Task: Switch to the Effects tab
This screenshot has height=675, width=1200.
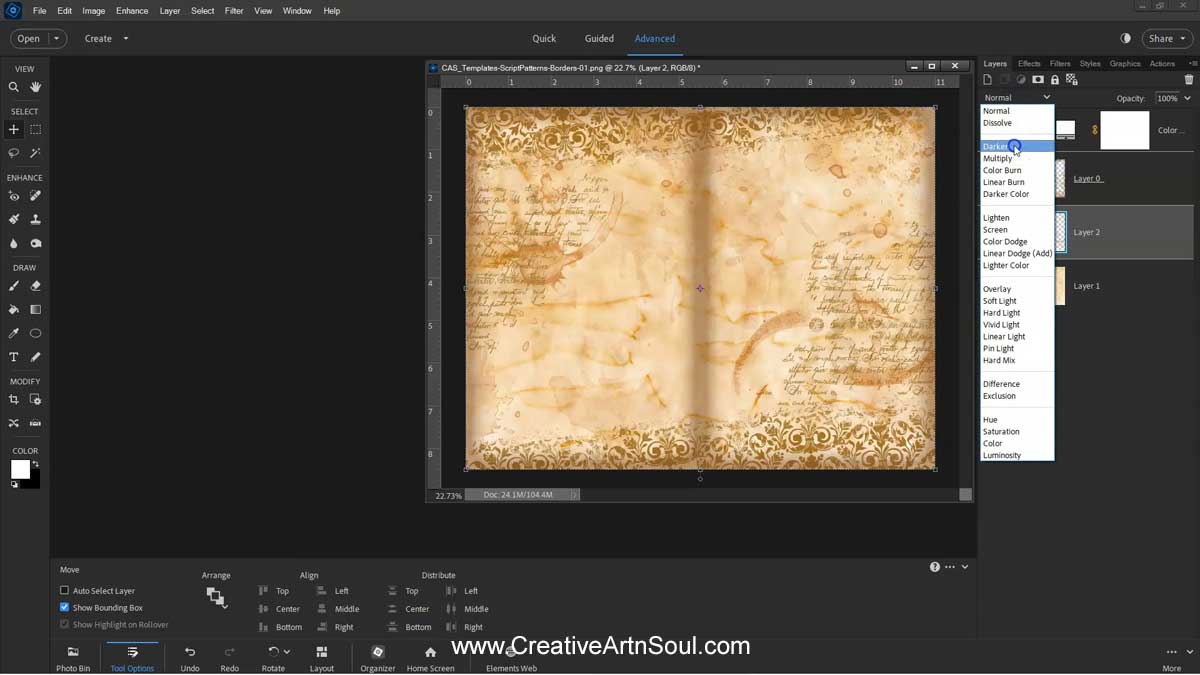Action: tap(1029, 62)
